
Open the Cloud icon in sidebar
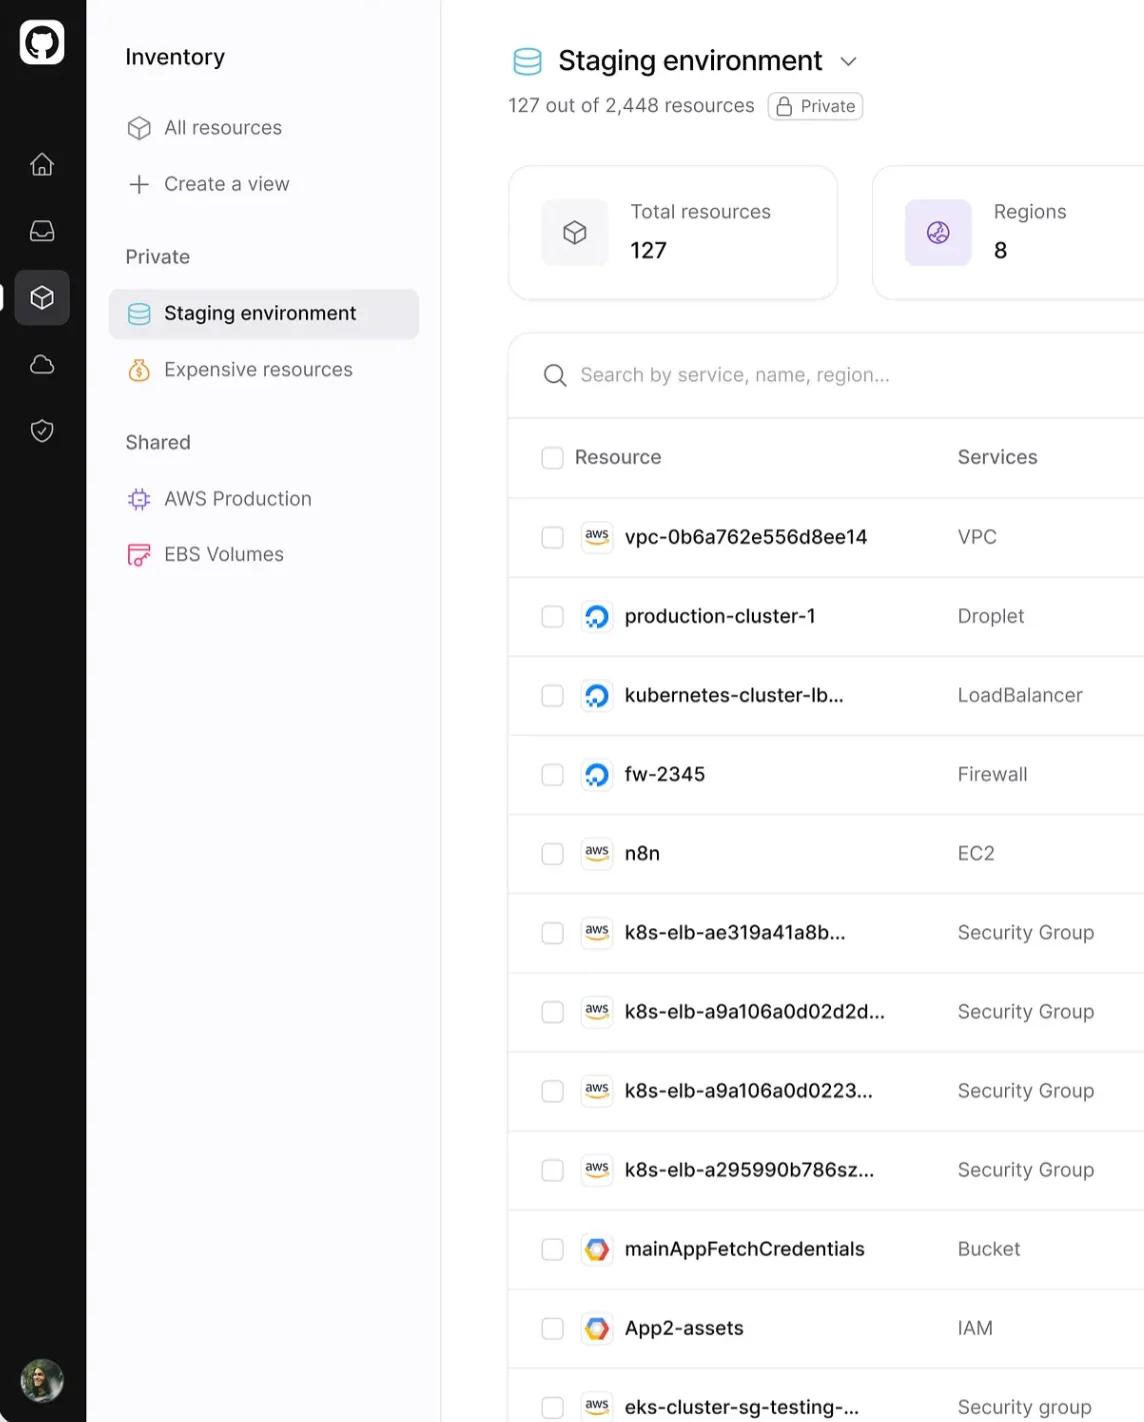pos(42,364)
